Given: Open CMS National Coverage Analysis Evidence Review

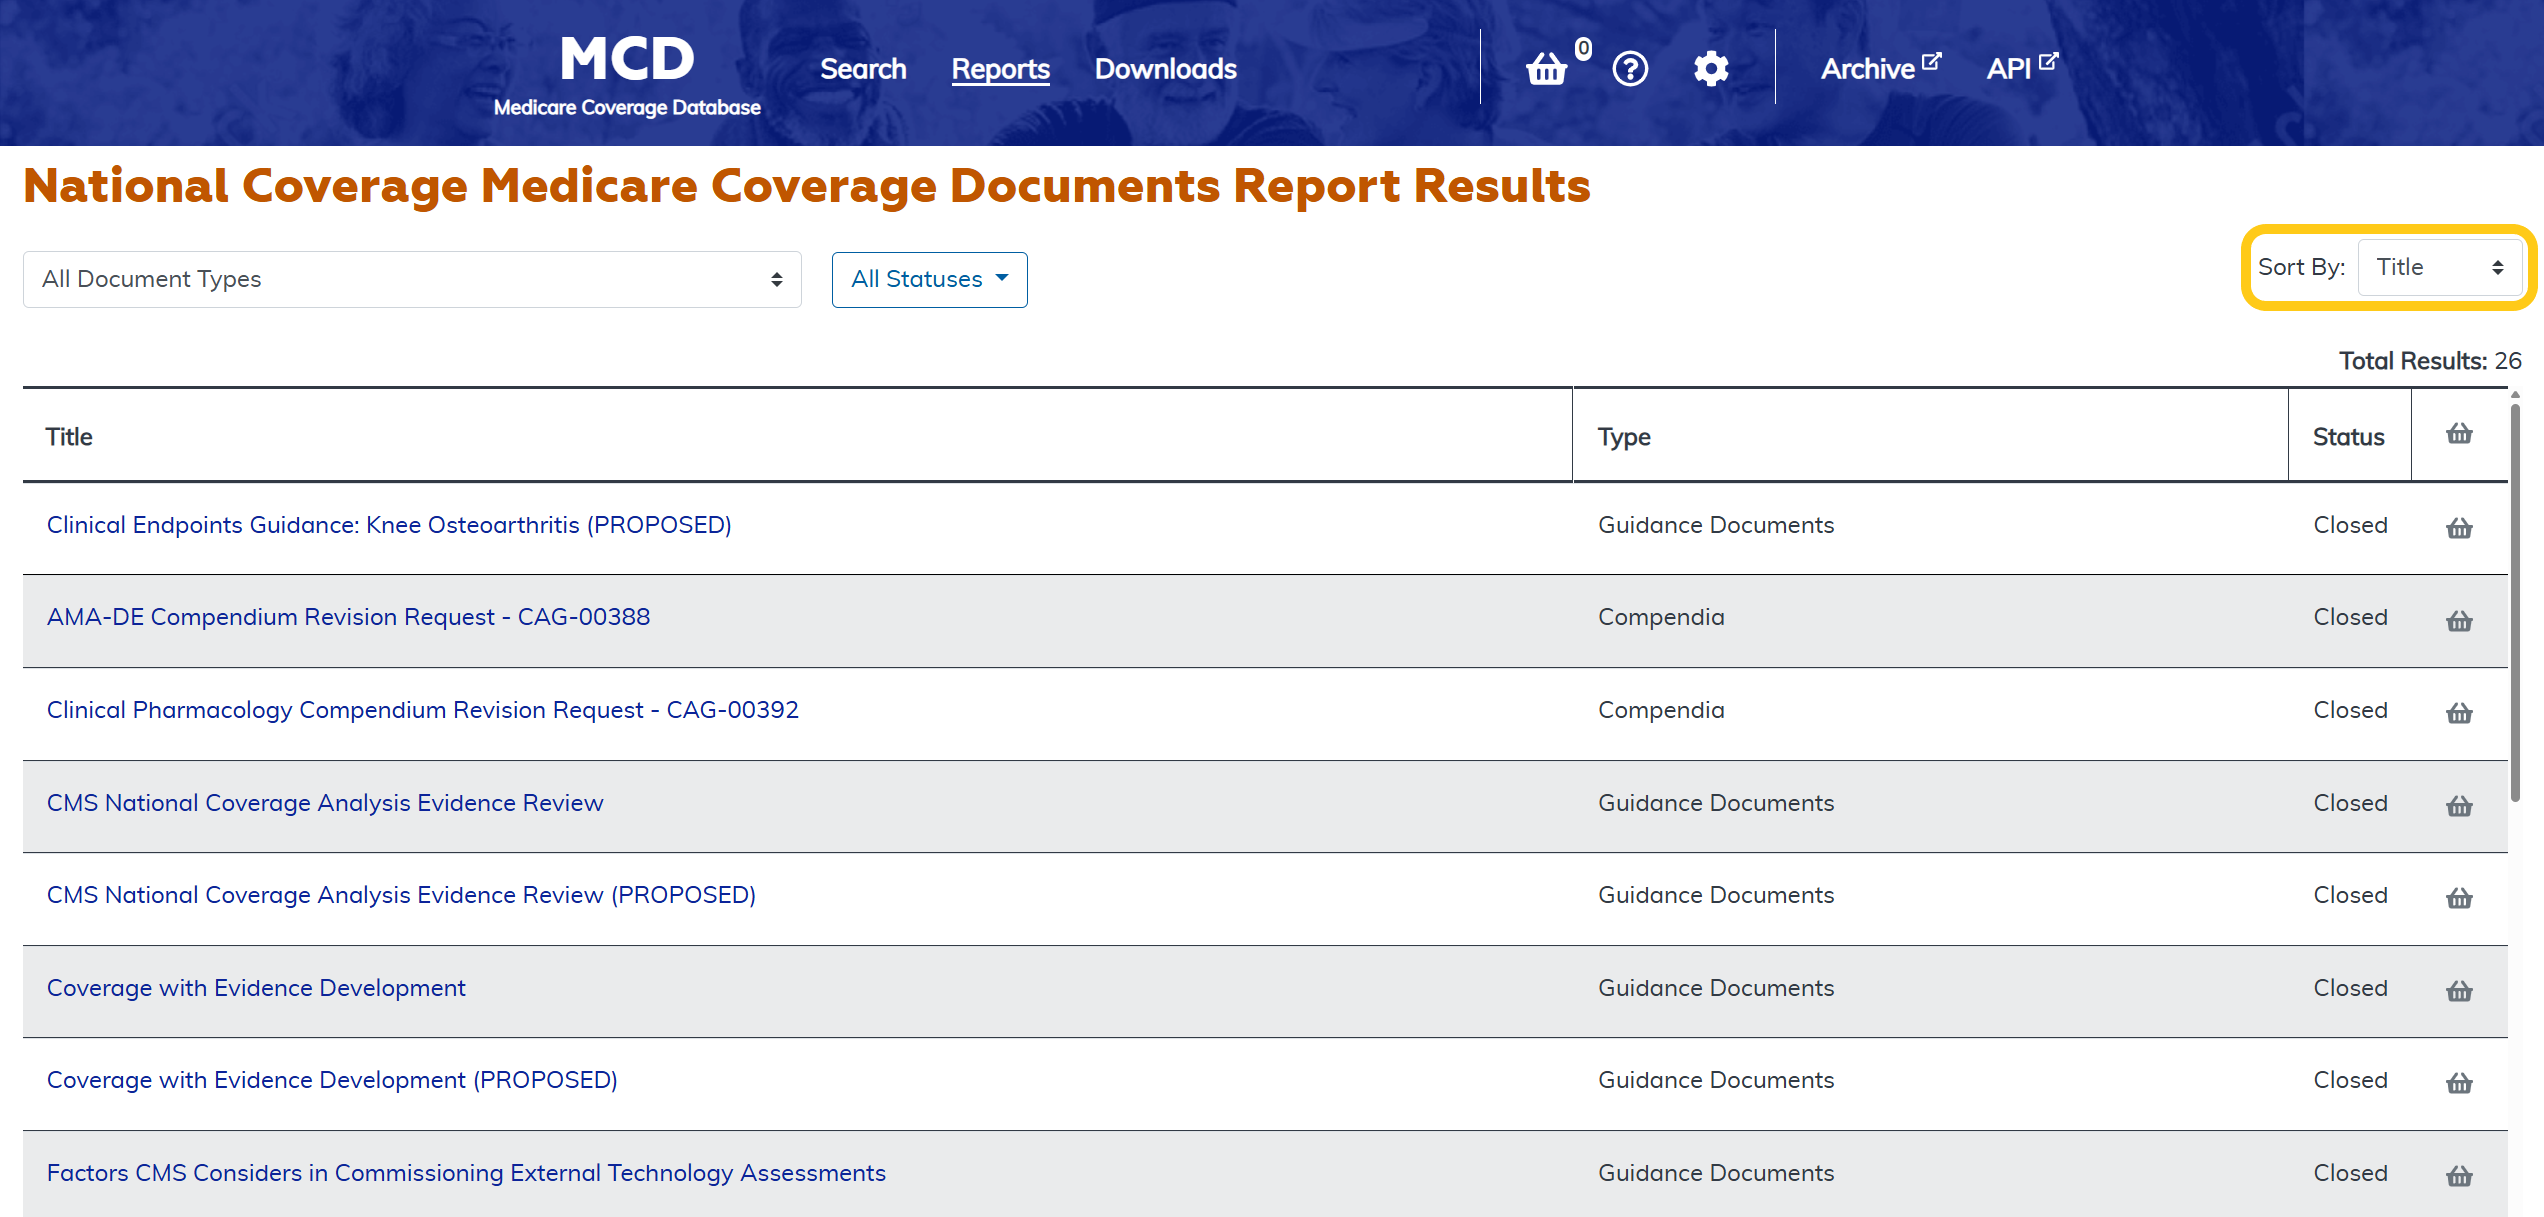Looking at the screenshot, I should [x=325, y=803].
